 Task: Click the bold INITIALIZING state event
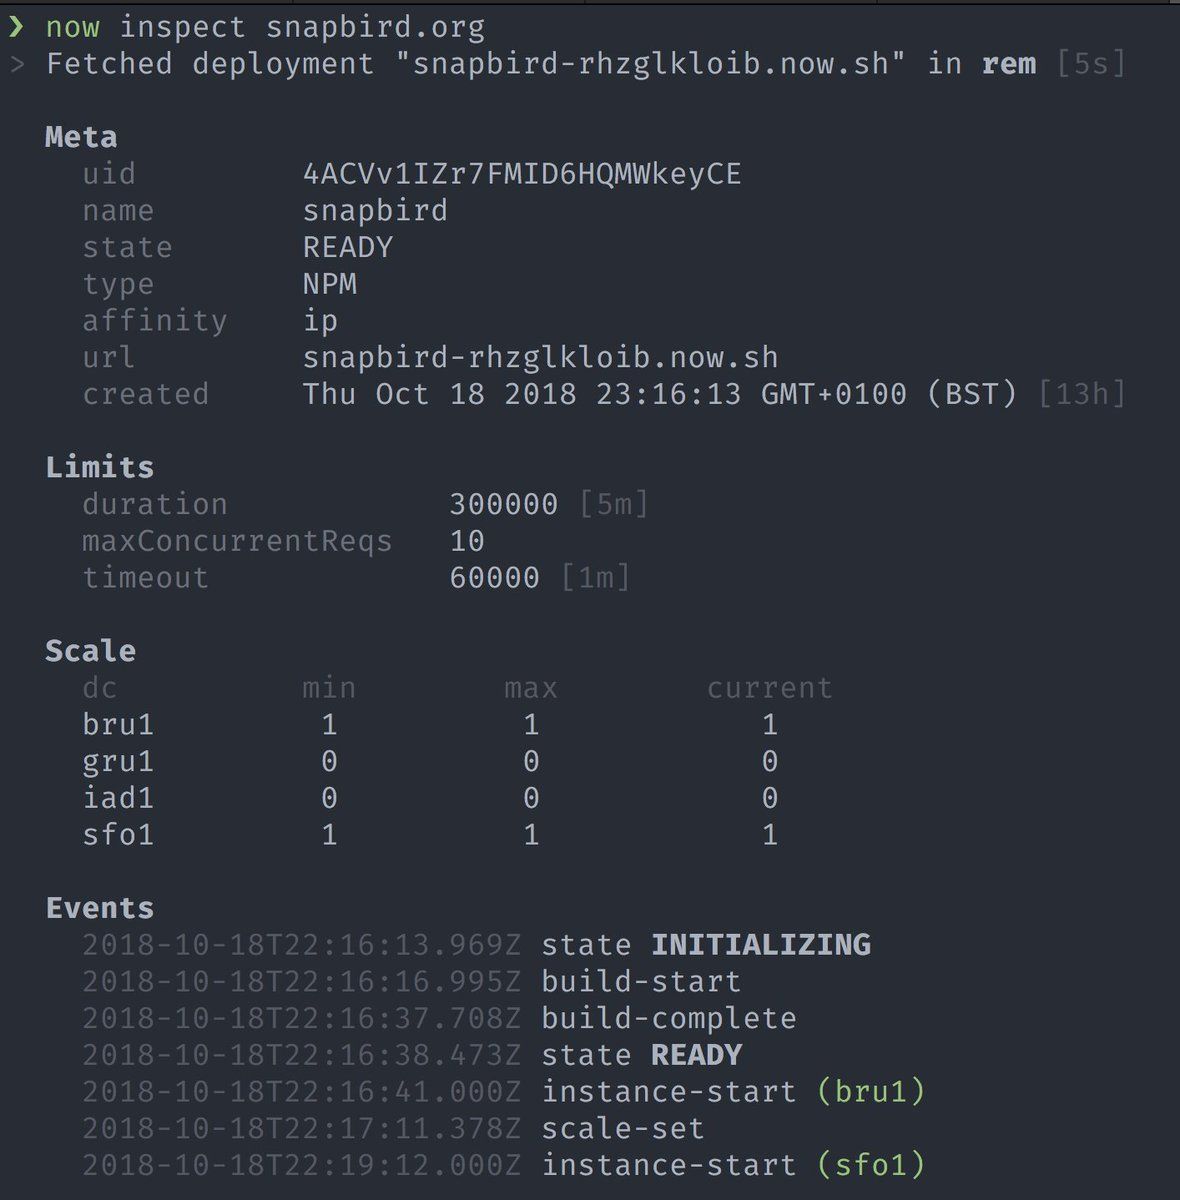(761, 945)
